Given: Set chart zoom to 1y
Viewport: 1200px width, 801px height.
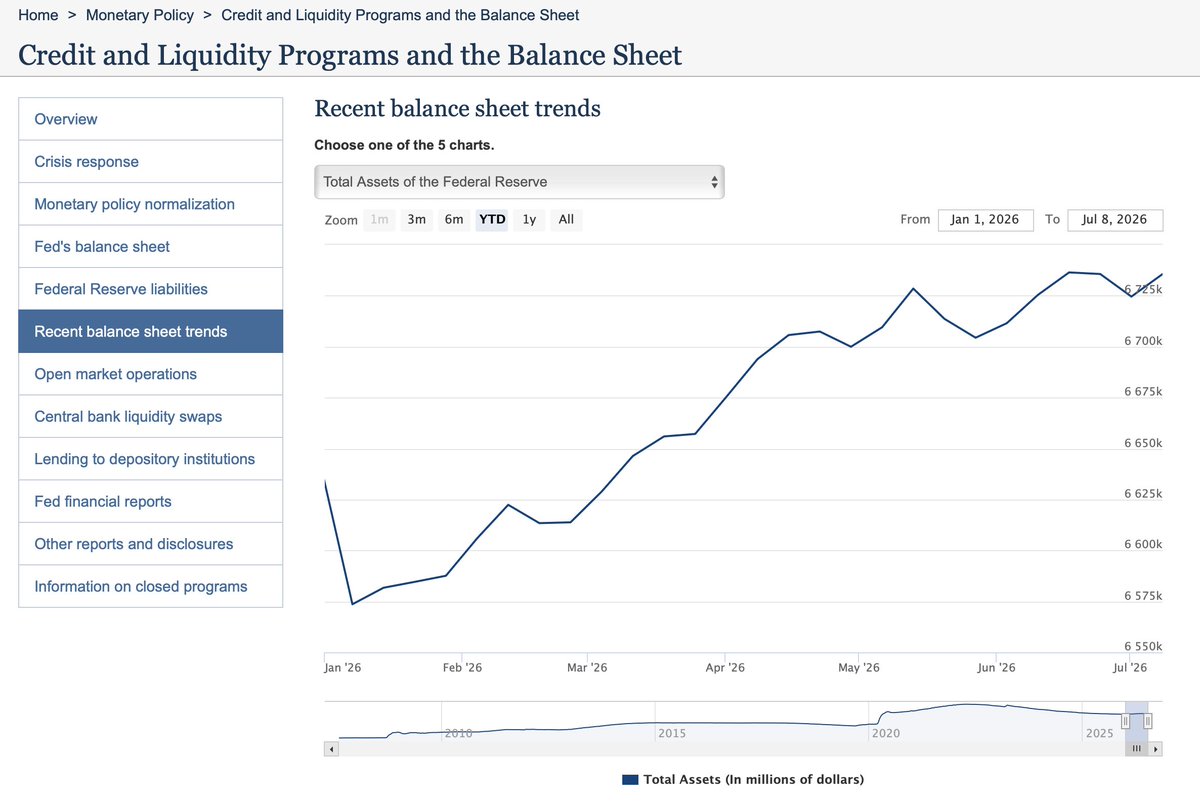Looking at the screenshot, I should click(x=530, y=219).
